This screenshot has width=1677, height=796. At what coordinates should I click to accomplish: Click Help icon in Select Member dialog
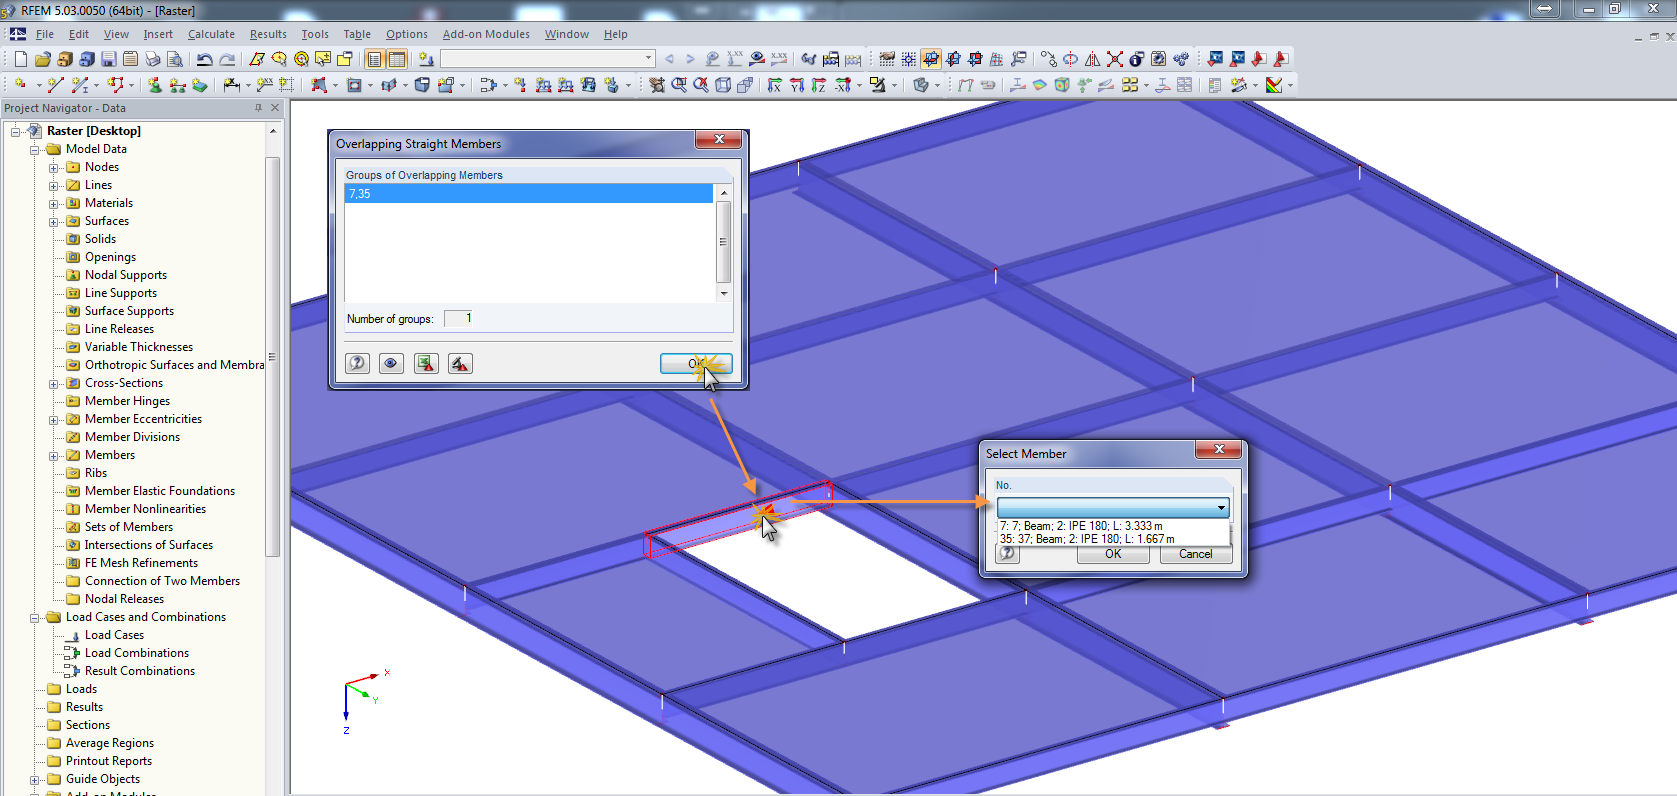[1008, 554]
